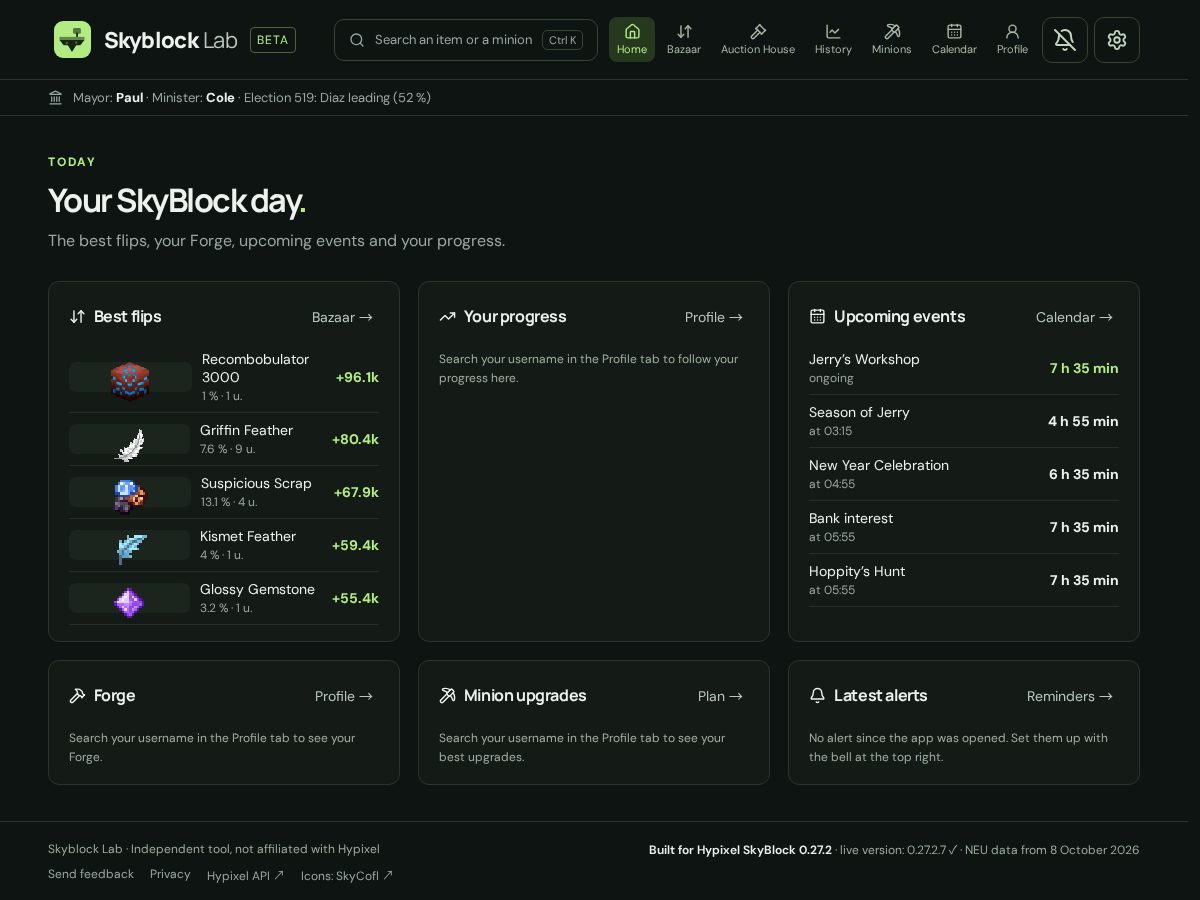Follow the Calendar link in Upcoming events
Screen dimensions: 1200x900
pyautogui.click(x=1075, y=317)
